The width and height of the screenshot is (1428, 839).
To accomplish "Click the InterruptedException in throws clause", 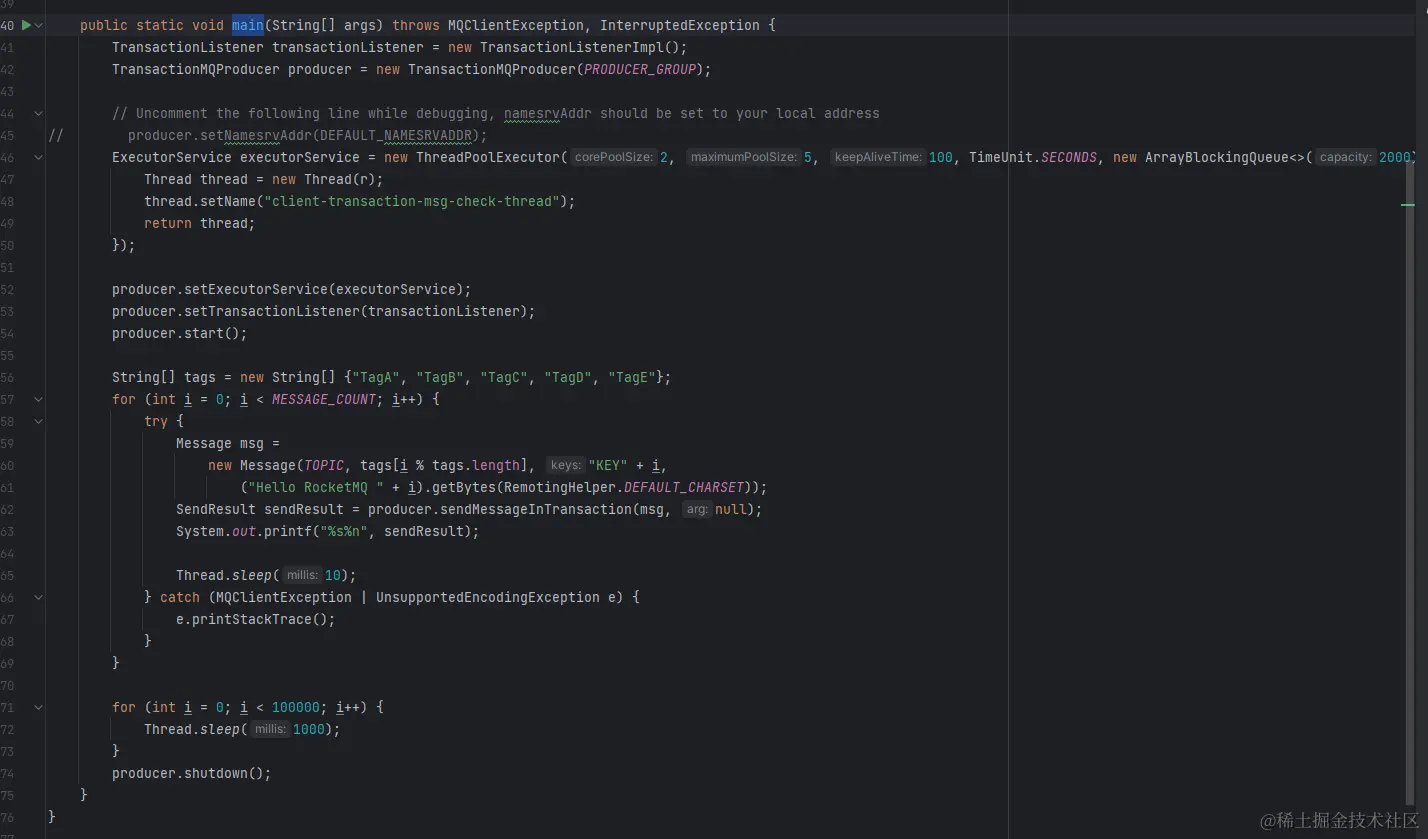I will (x=680, y=25).
